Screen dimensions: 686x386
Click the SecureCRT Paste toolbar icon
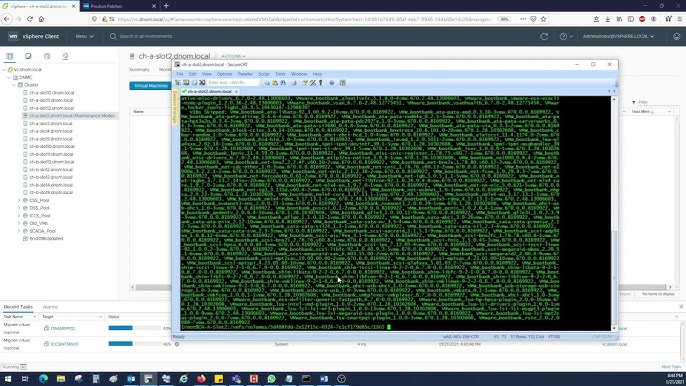click(275, 82)
